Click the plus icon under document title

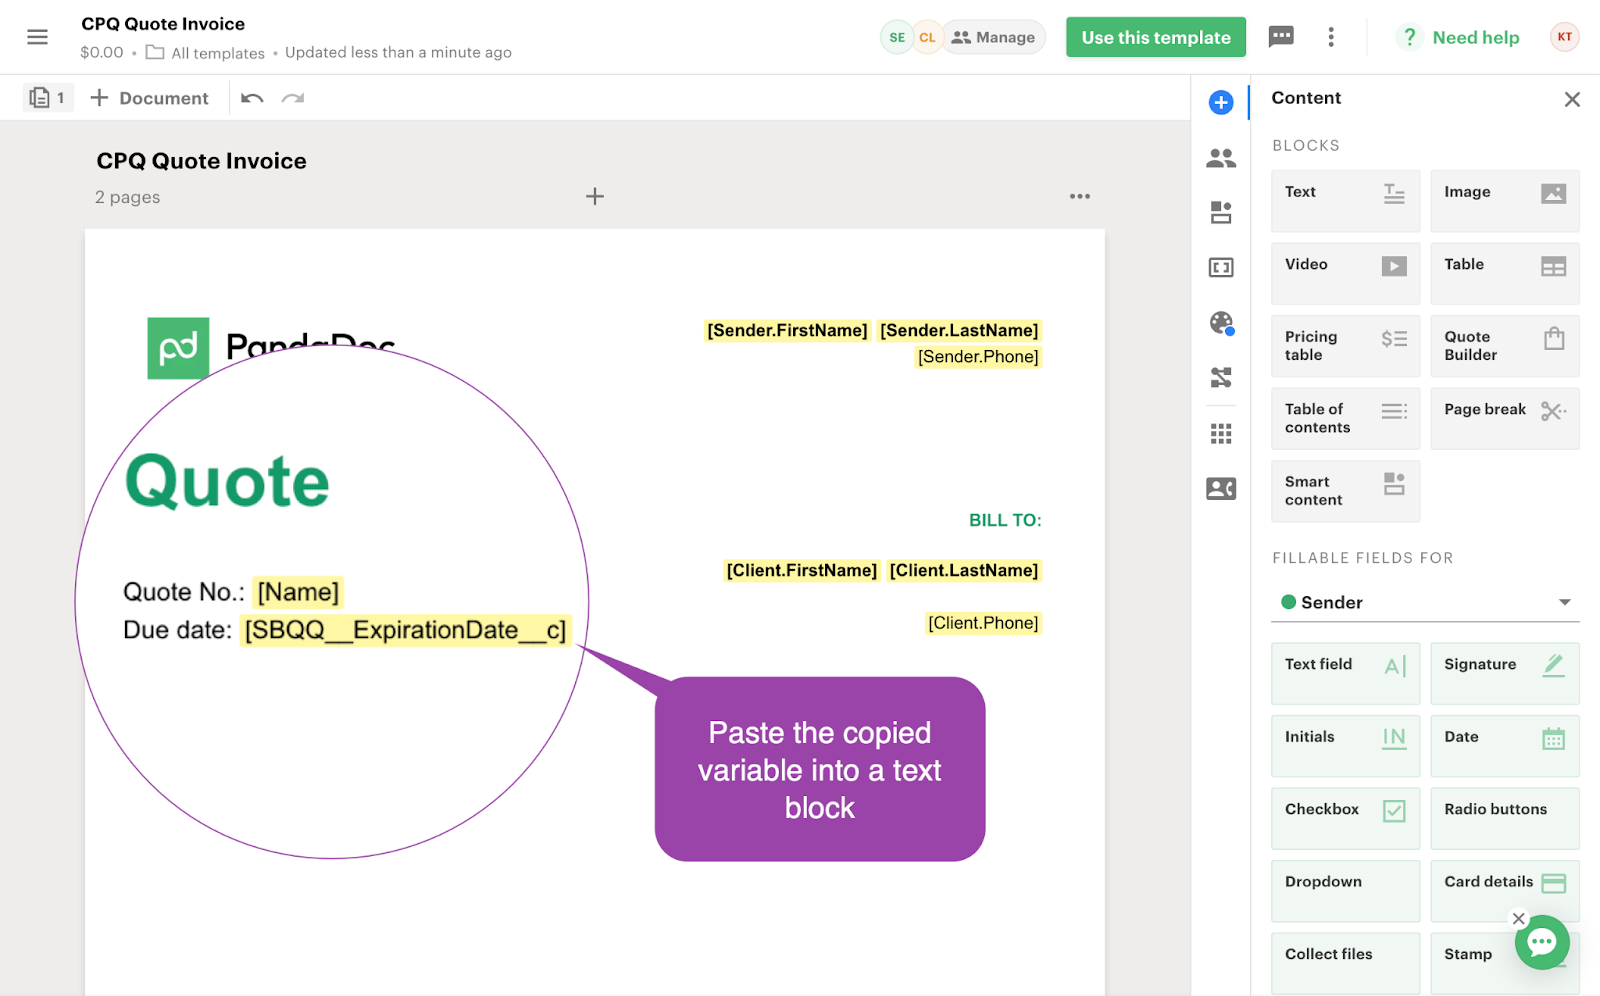click(x=595, y=196)
